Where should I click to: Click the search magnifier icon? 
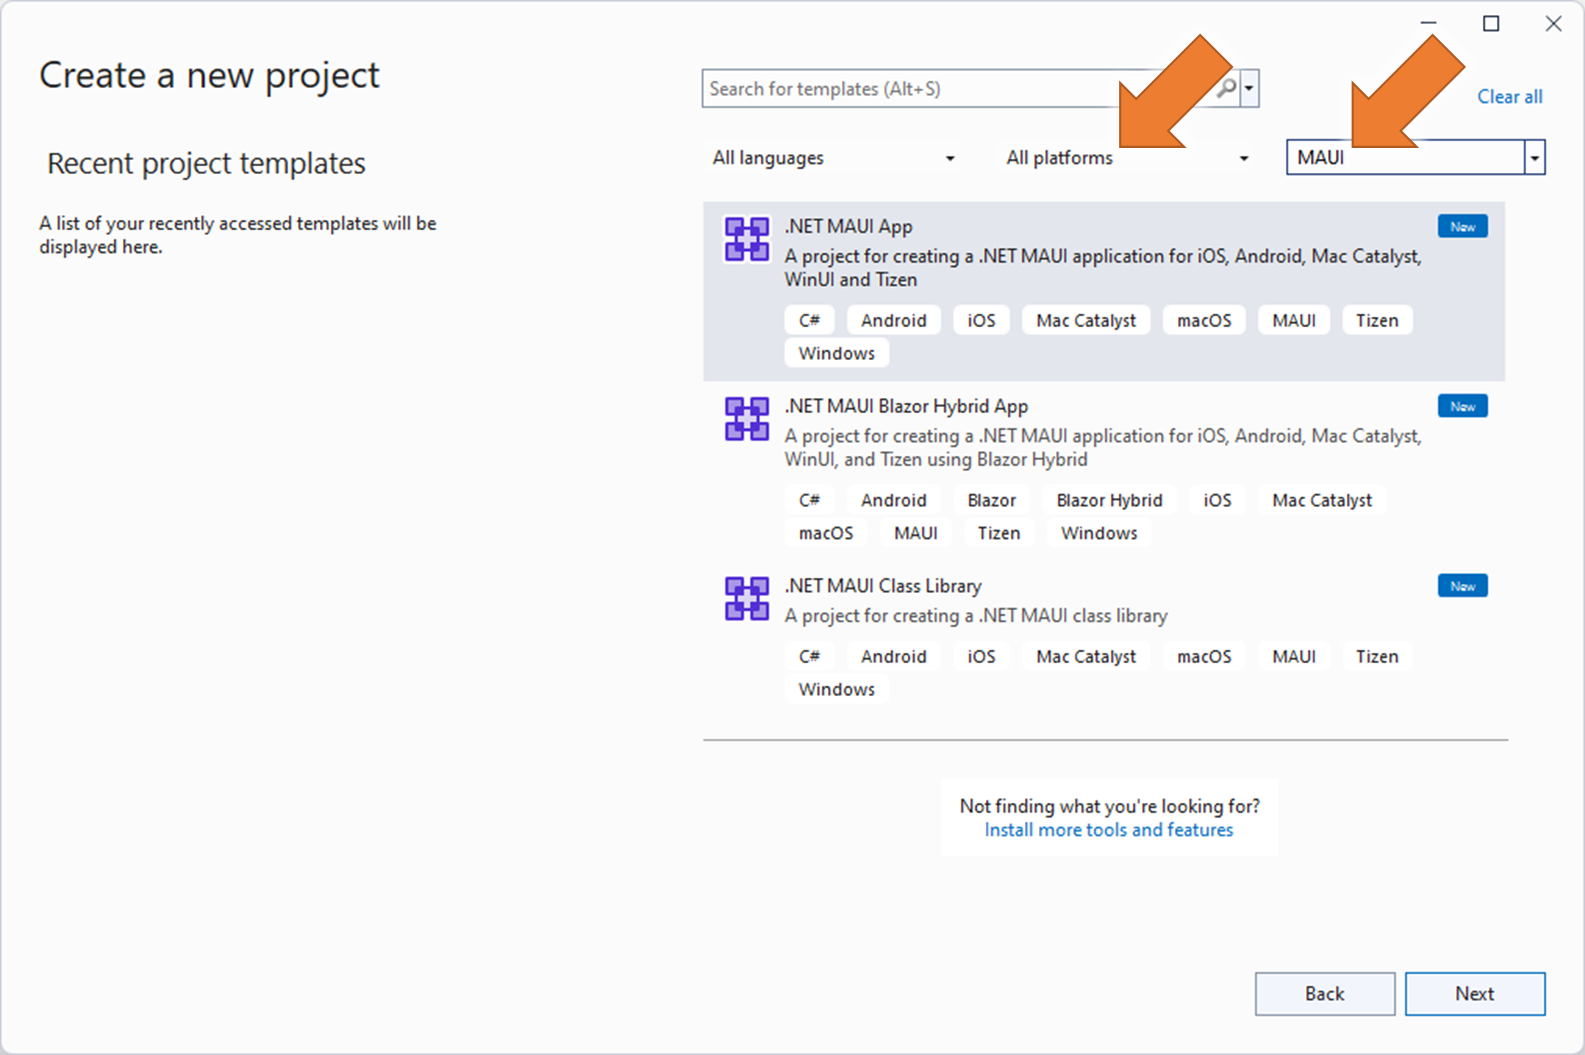click(1226, 88)
